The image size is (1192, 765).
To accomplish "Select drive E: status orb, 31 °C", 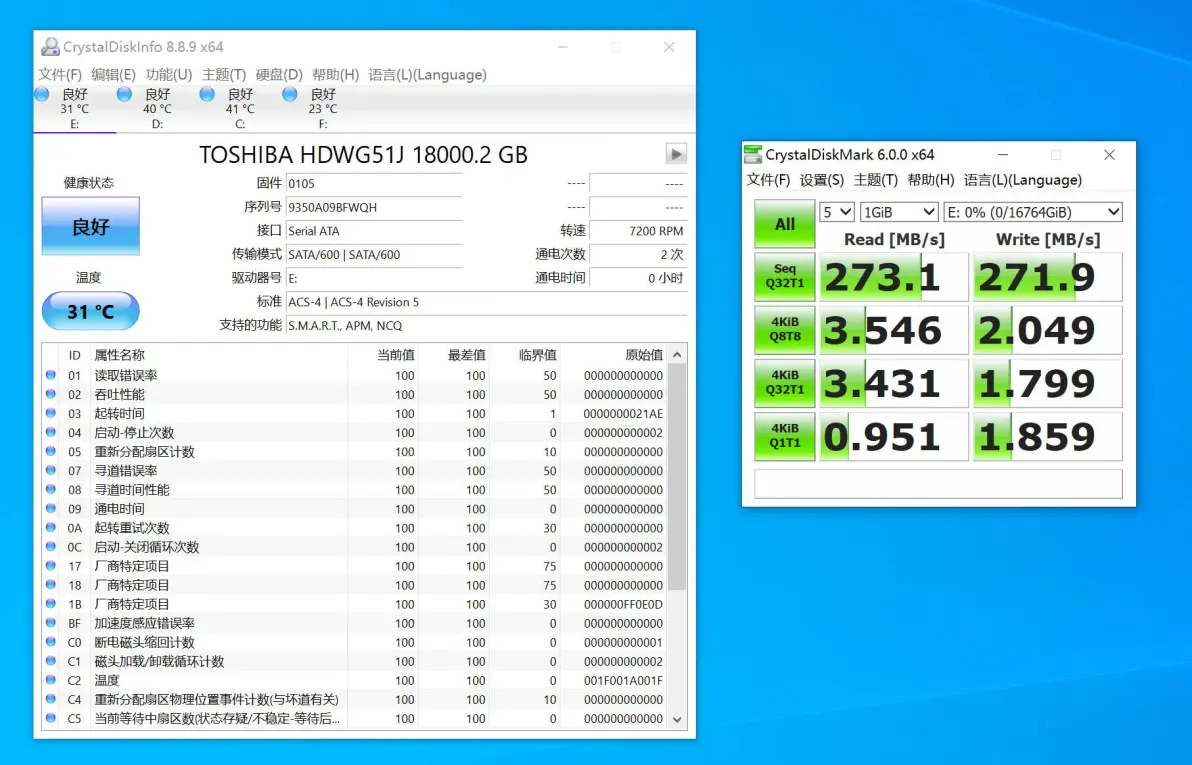I will pyautogui.click(x=42, y=94).
